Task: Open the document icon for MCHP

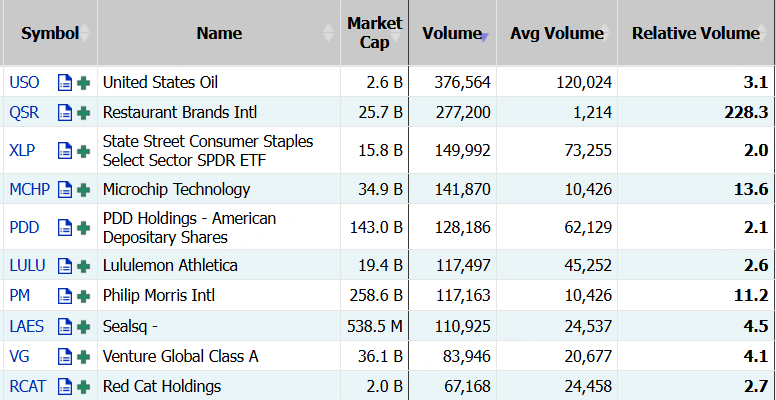Action: tap(65, 189)
